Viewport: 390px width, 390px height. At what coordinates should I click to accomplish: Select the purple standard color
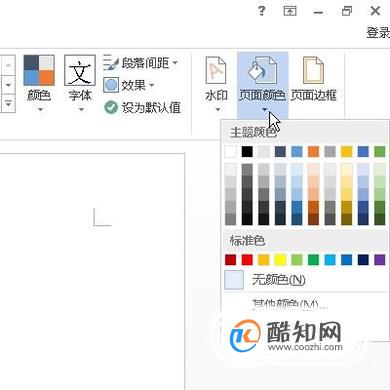[x=380, y=260]
